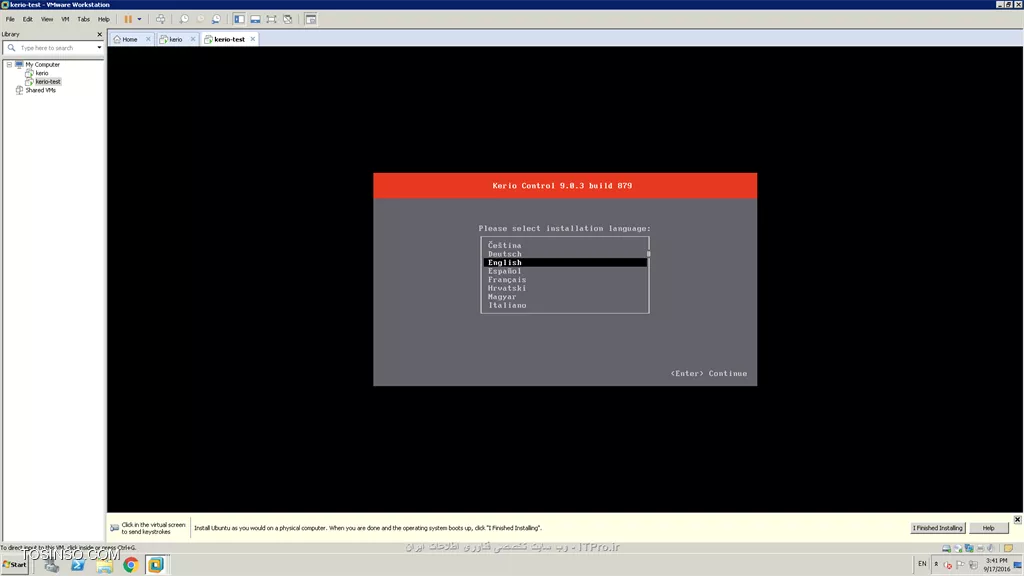1024x576 pixels.
Task: Click the printer device status icon
Action: [x=980, y=549]
